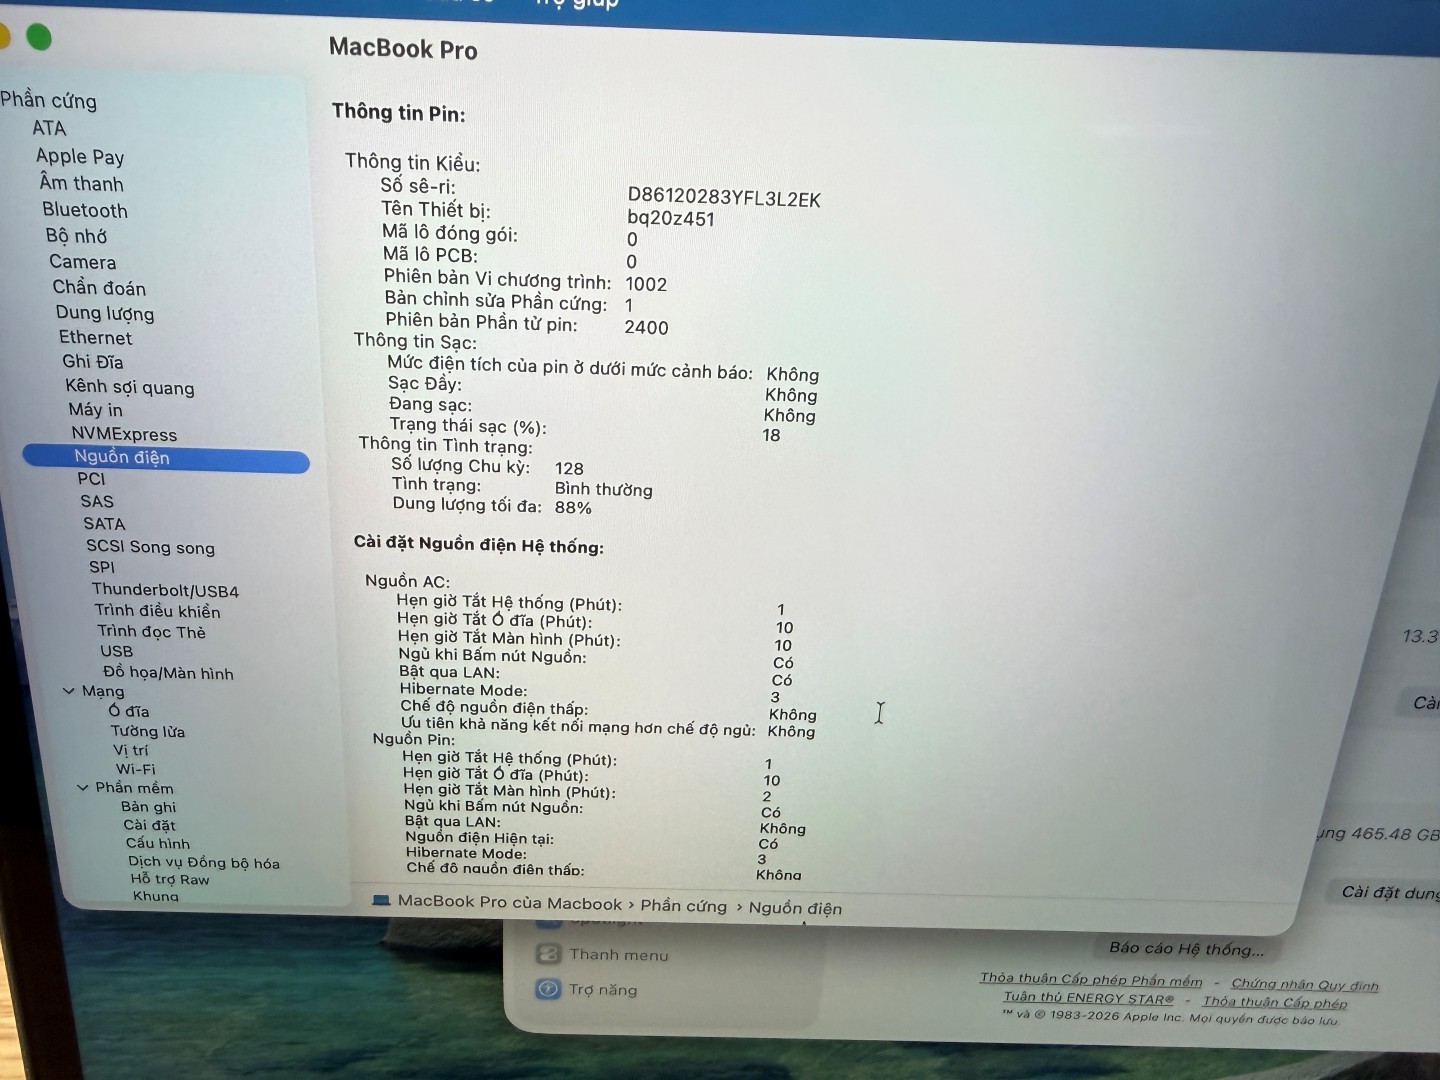Open Camera hardware info
The width and height of the screenshot is (1440, 1080).
pyautogui.click(x=83, y=262)
